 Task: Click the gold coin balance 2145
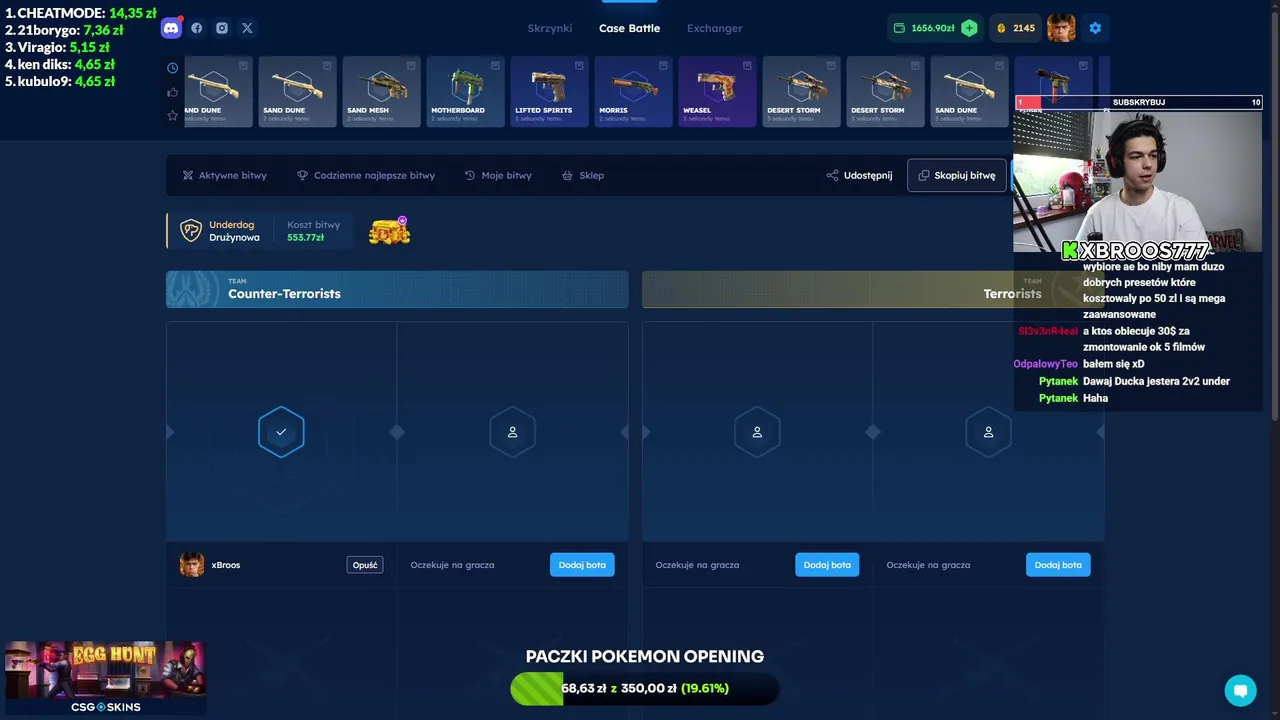coord(1015,28)
